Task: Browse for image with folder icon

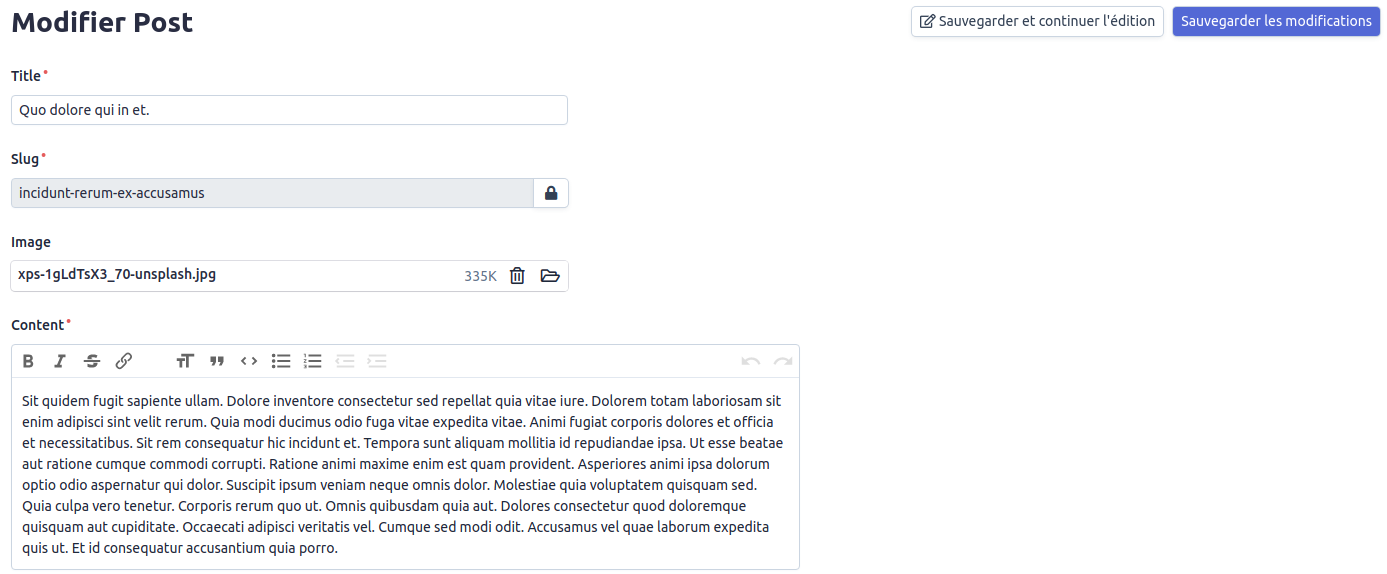Action: point(550,276)
